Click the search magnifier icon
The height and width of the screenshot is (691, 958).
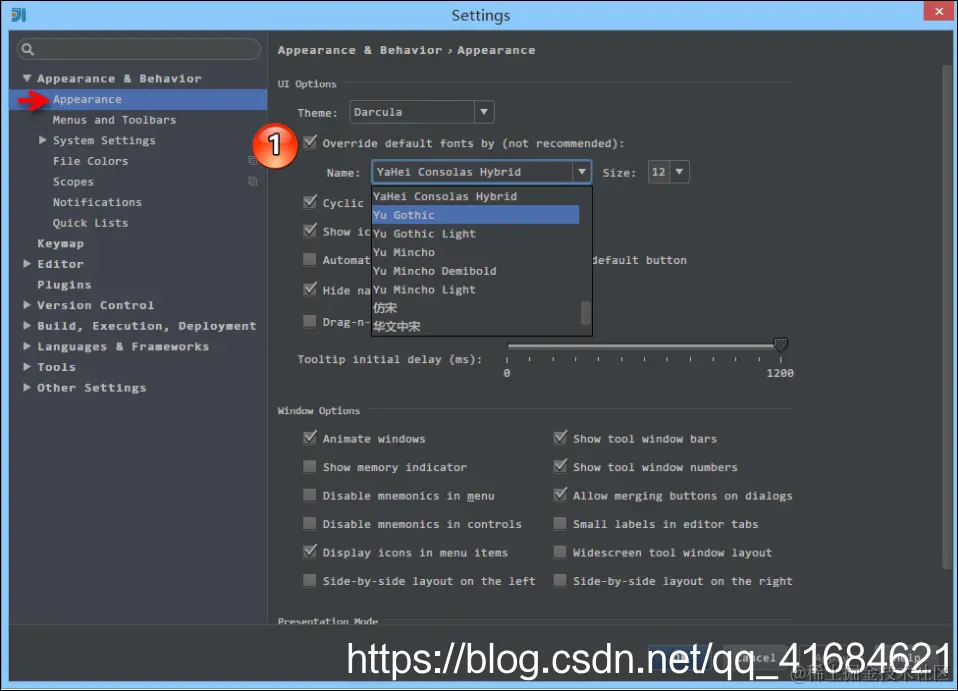pyautogui.click(x=27, y=49)
